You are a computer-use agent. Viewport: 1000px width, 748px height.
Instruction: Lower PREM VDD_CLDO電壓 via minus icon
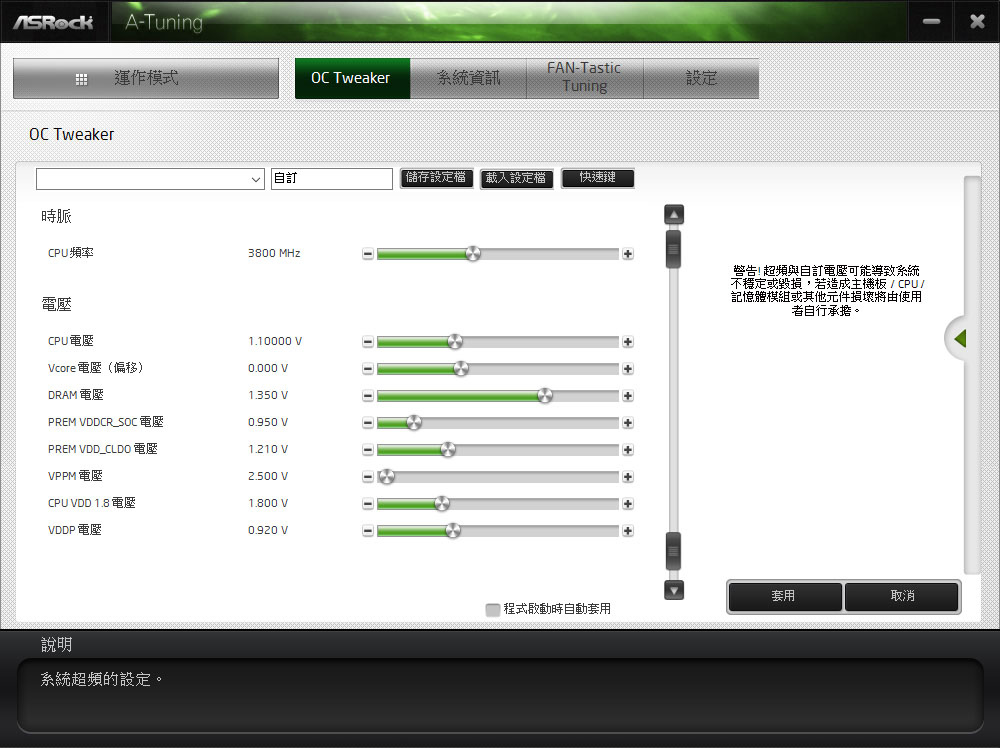coord(367,450)
